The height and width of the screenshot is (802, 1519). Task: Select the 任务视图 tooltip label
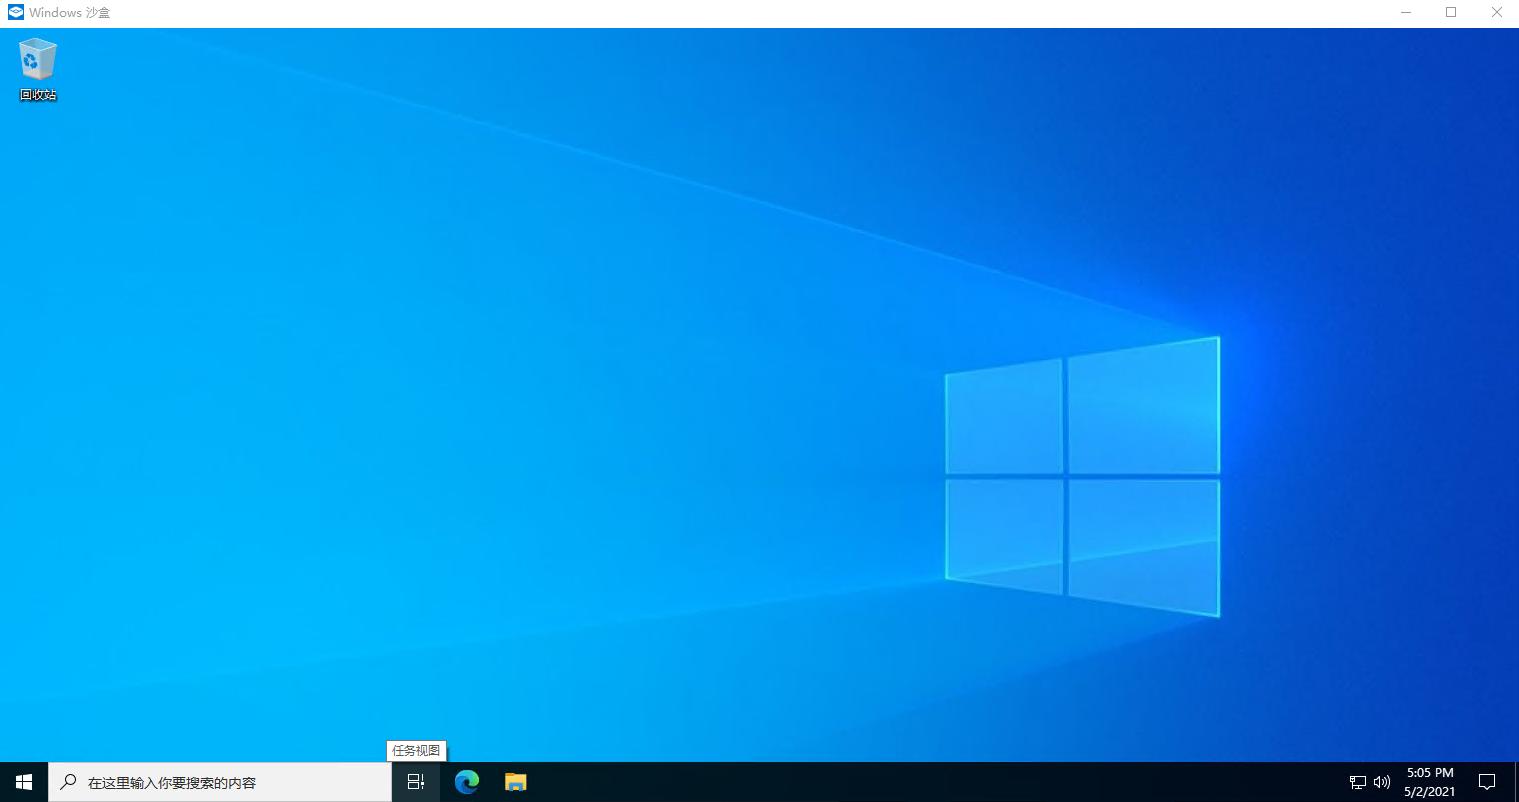point(416,750)
